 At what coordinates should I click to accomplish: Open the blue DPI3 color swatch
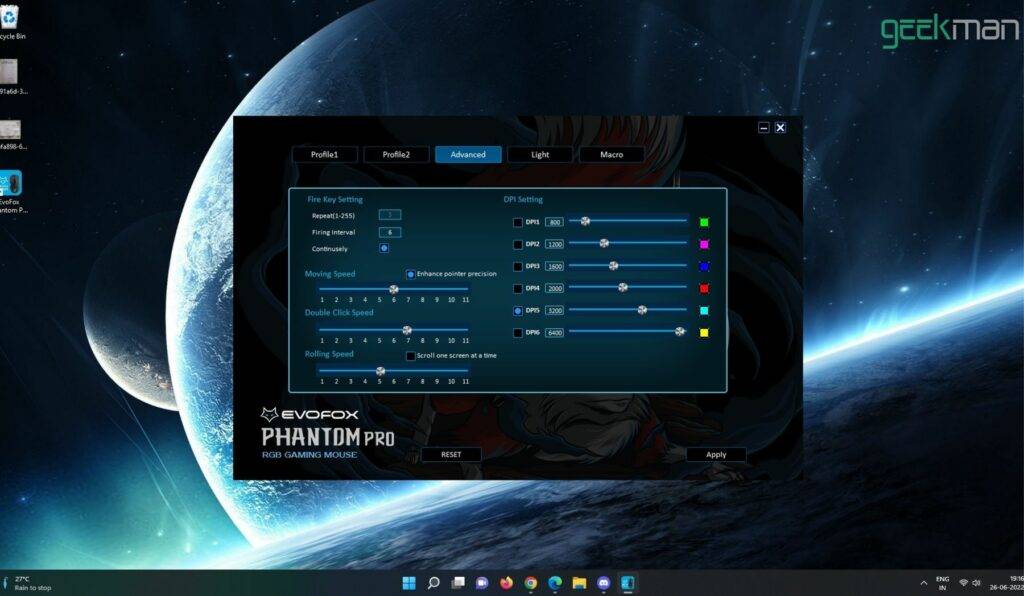coord(704,266)
